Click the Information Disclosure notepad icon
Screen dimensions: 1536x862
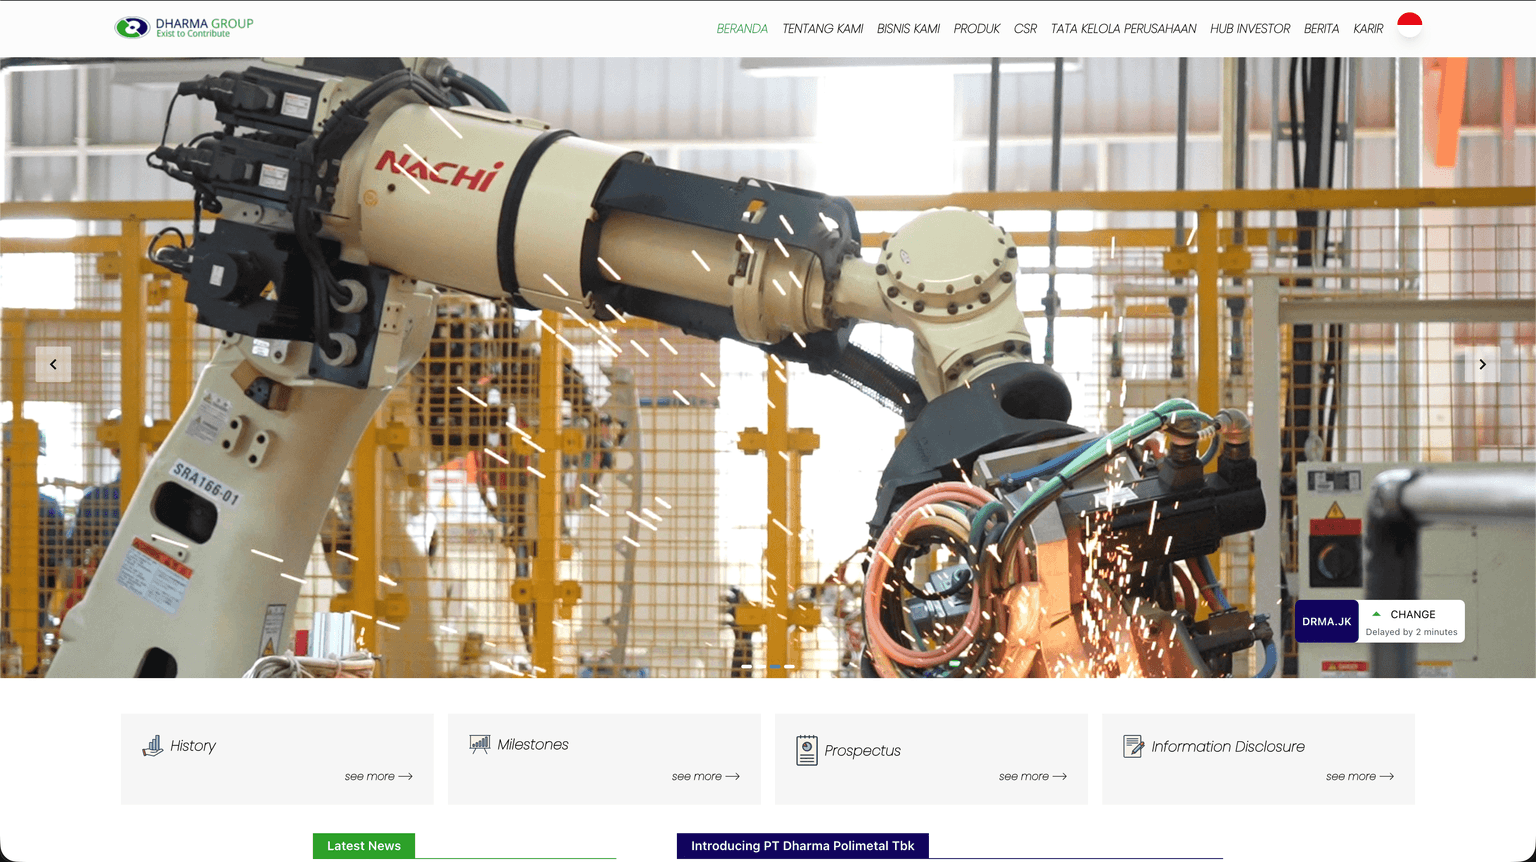tap(1133, 746)
